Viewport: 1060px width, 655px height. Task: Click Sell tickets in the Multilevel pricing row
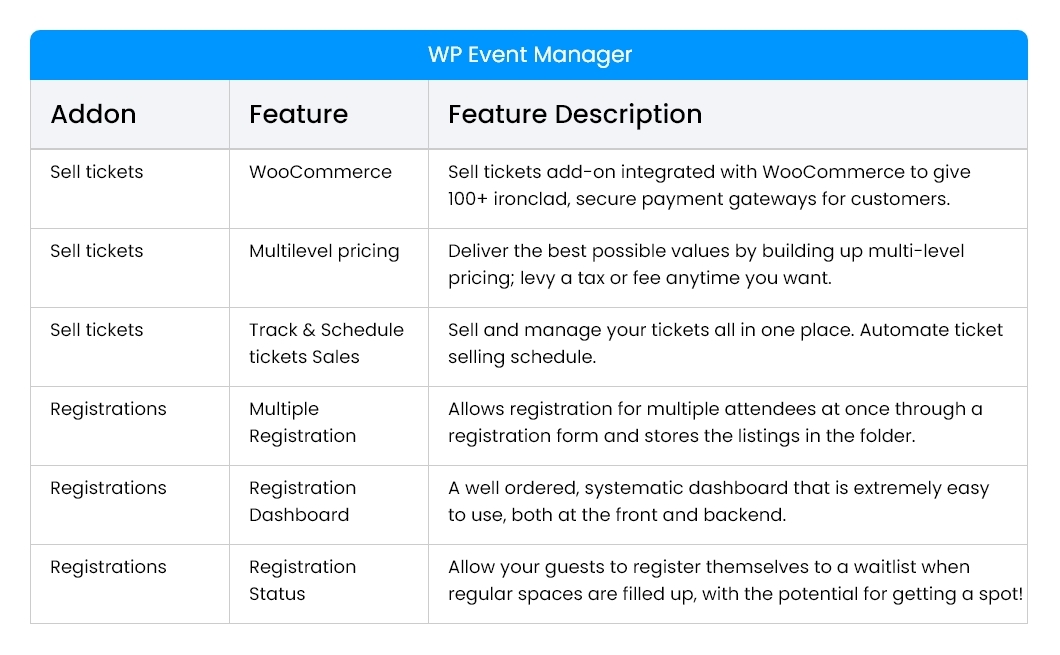pyautogui.click(x=97, y=251)
